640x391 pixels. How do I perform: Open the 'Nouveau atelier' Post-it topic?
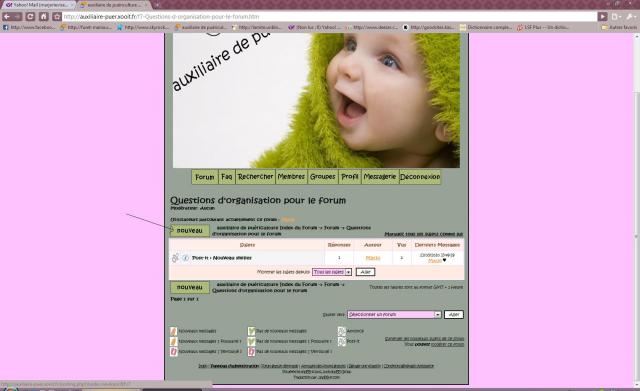[222, 258]
